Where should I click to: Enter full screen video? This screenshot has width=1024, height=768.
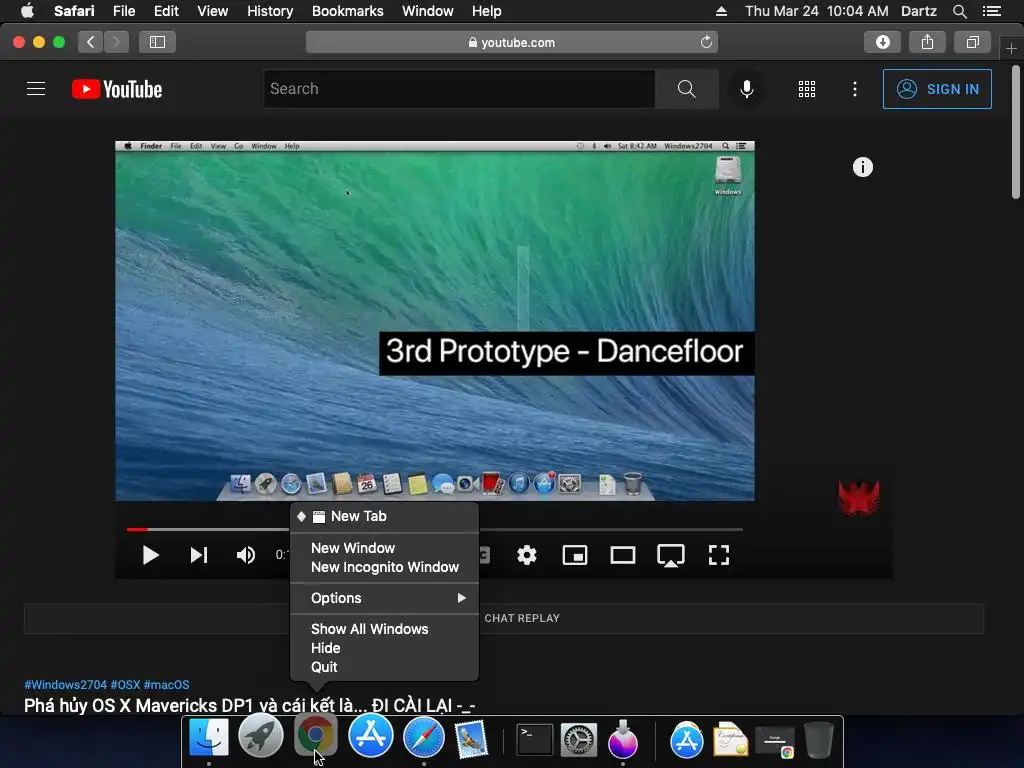(718, 555)
